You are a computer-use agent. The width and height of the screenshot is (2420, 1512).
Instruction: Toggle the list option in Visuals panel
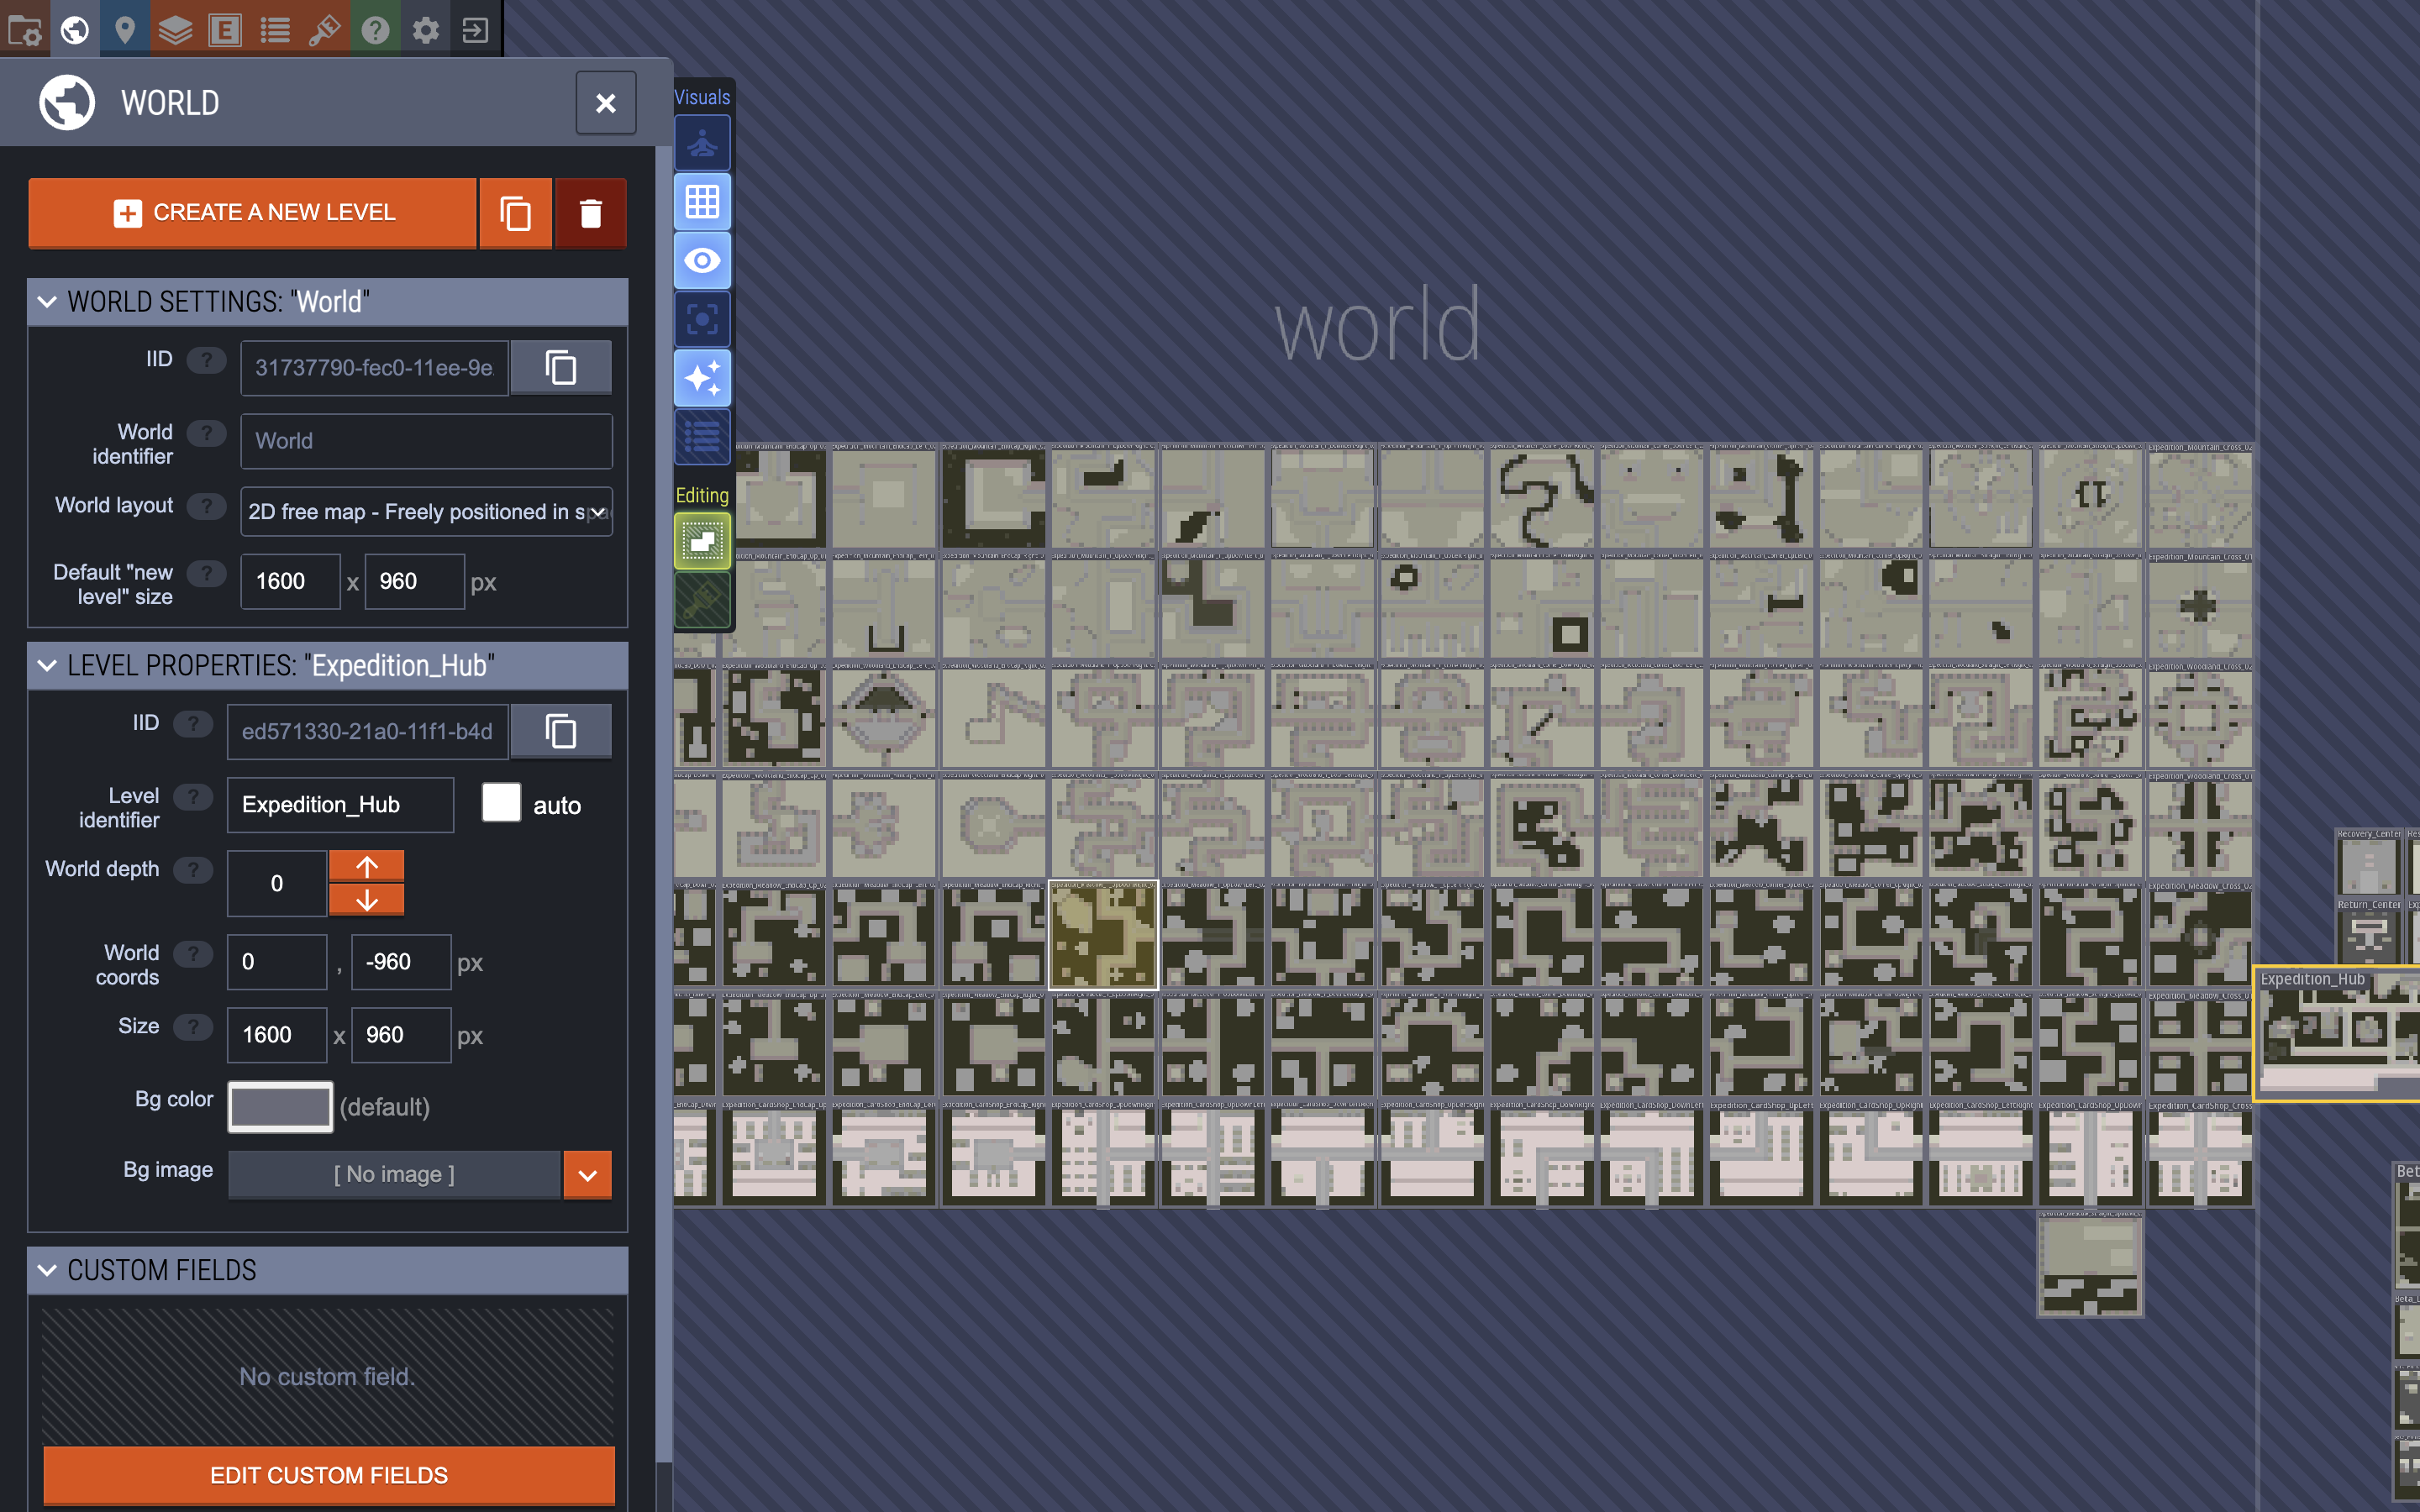click(702, 437)
